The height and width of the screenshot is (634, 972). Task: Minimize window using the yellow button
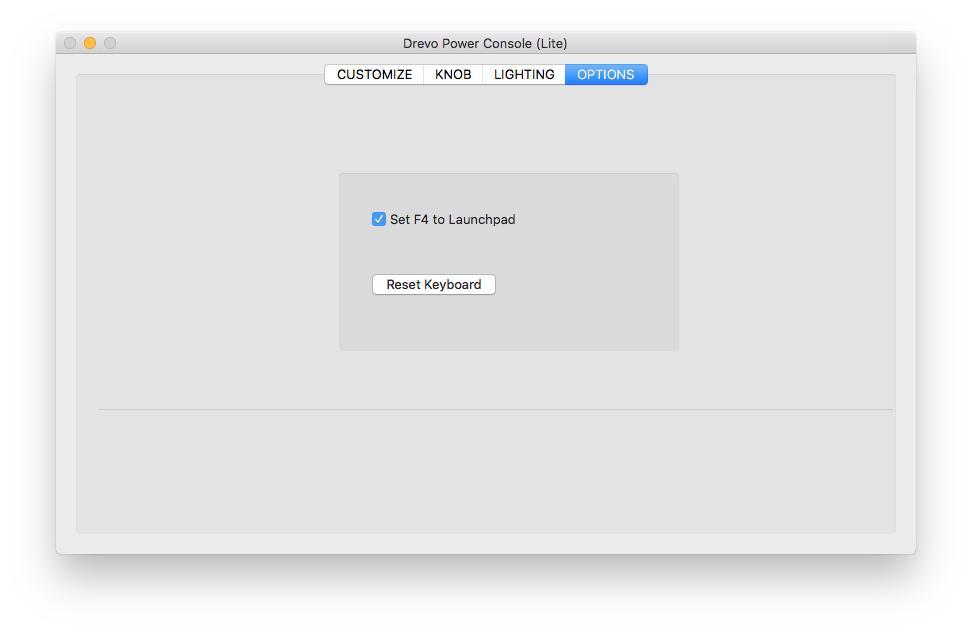pos(90,43)
